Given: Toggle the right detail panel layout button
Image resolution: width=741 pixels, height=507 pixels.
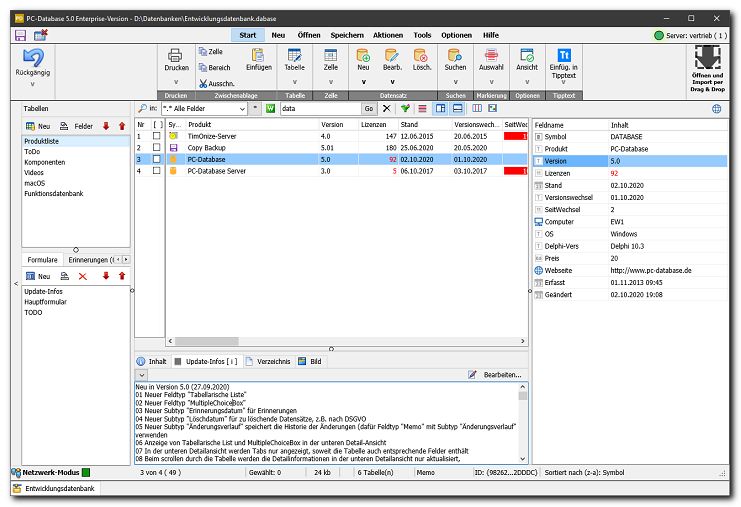Looking at the screenshot, I should [x=440, y=108].
